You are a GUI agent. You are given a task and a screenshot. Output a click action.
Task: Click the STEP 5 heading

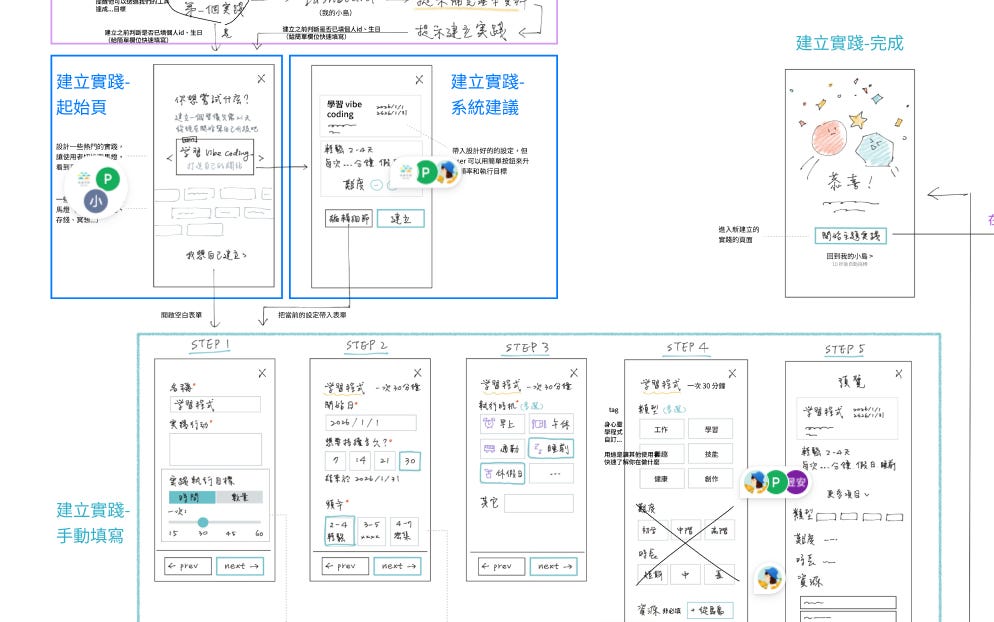[x=844, y=349]
